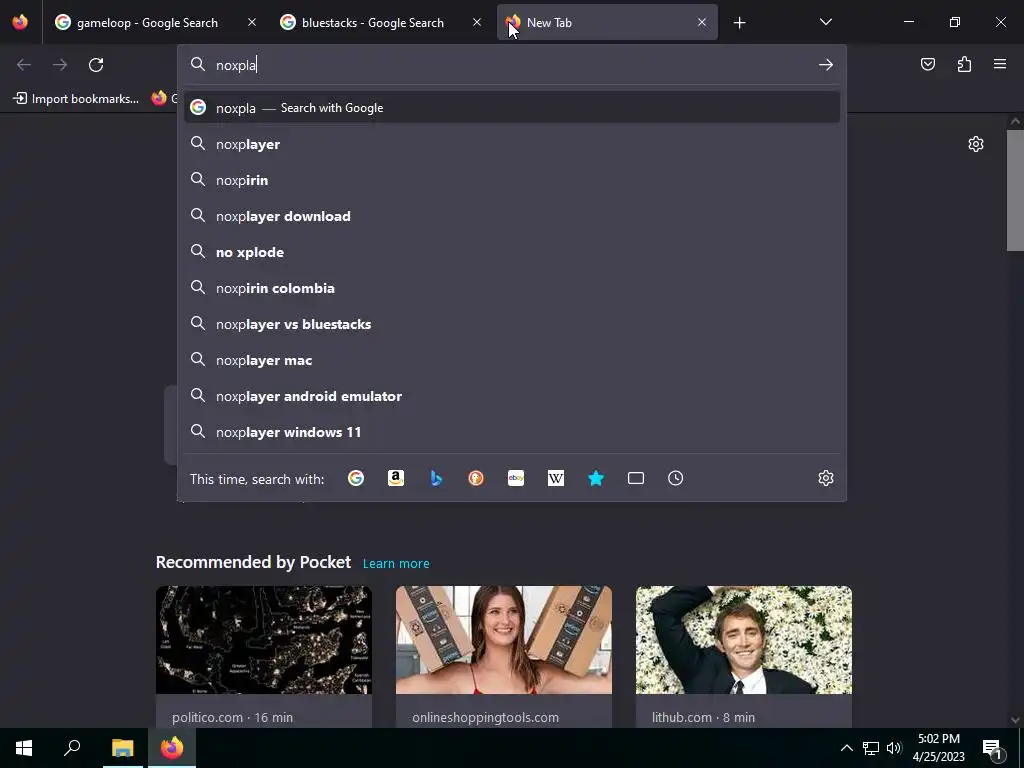Click Firefox icon in taskbar
Screen dimensions: 1024x768
172,748
